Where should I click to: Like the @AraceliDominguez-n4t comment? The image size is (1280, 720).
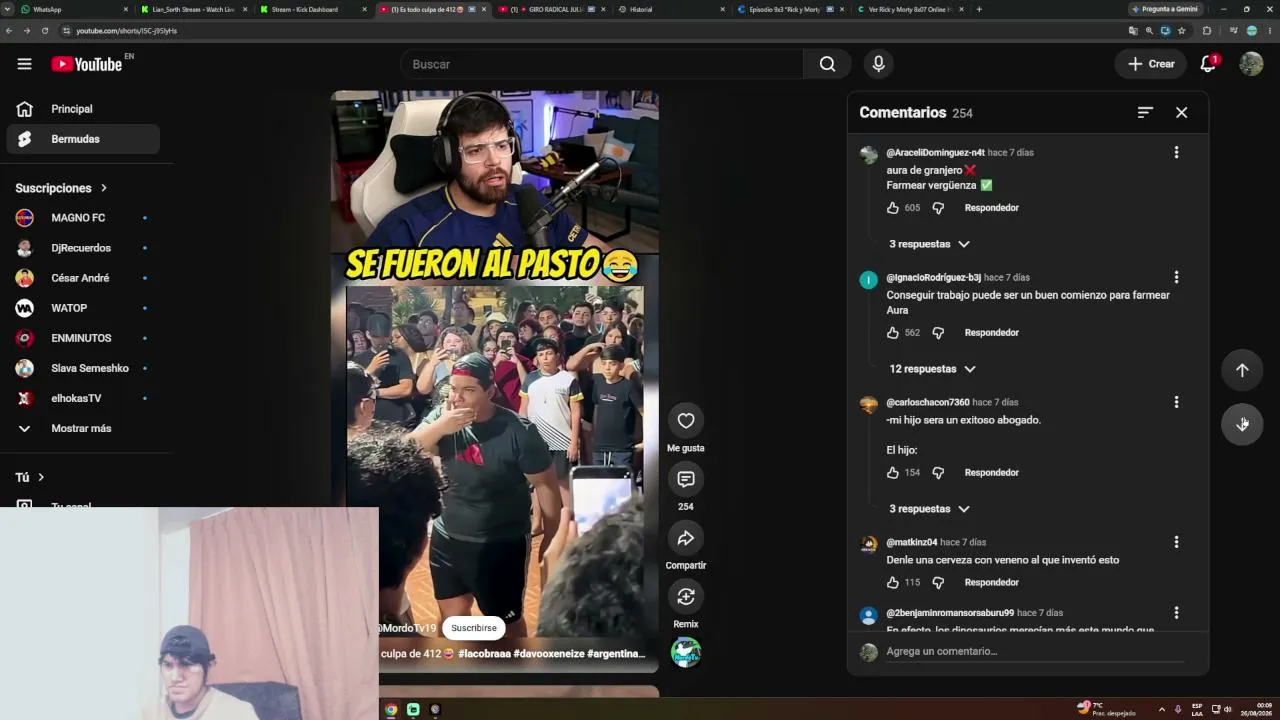click(x=893, y=208)
